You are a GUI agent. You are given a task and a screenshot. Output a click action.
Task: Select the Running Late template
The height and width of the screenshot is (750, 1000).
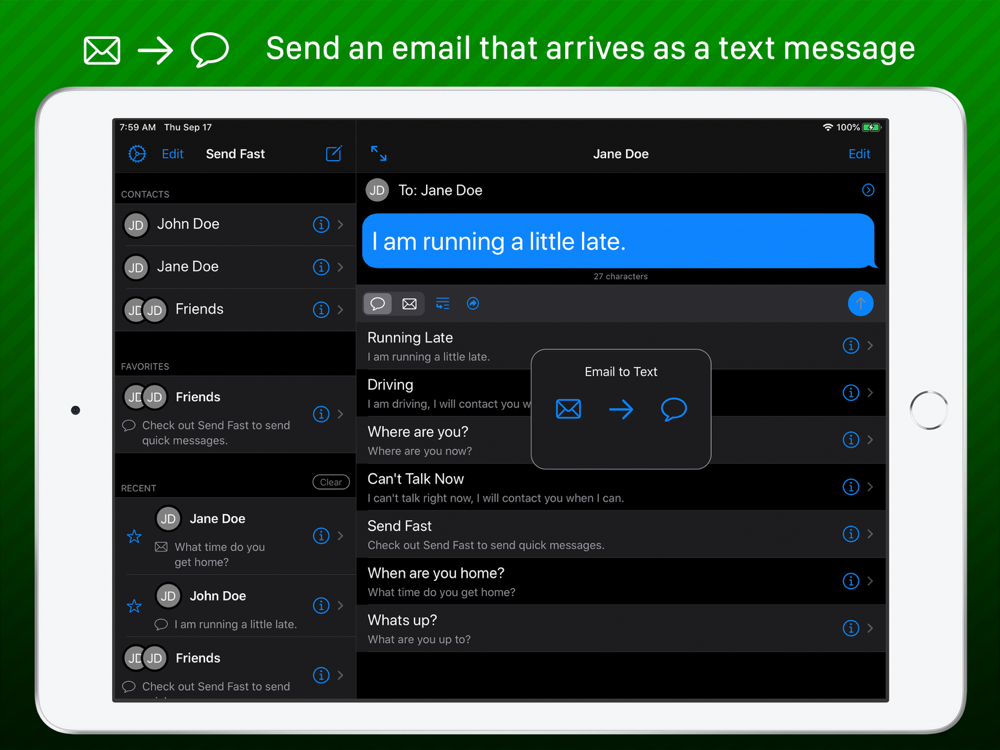point(621,346)
